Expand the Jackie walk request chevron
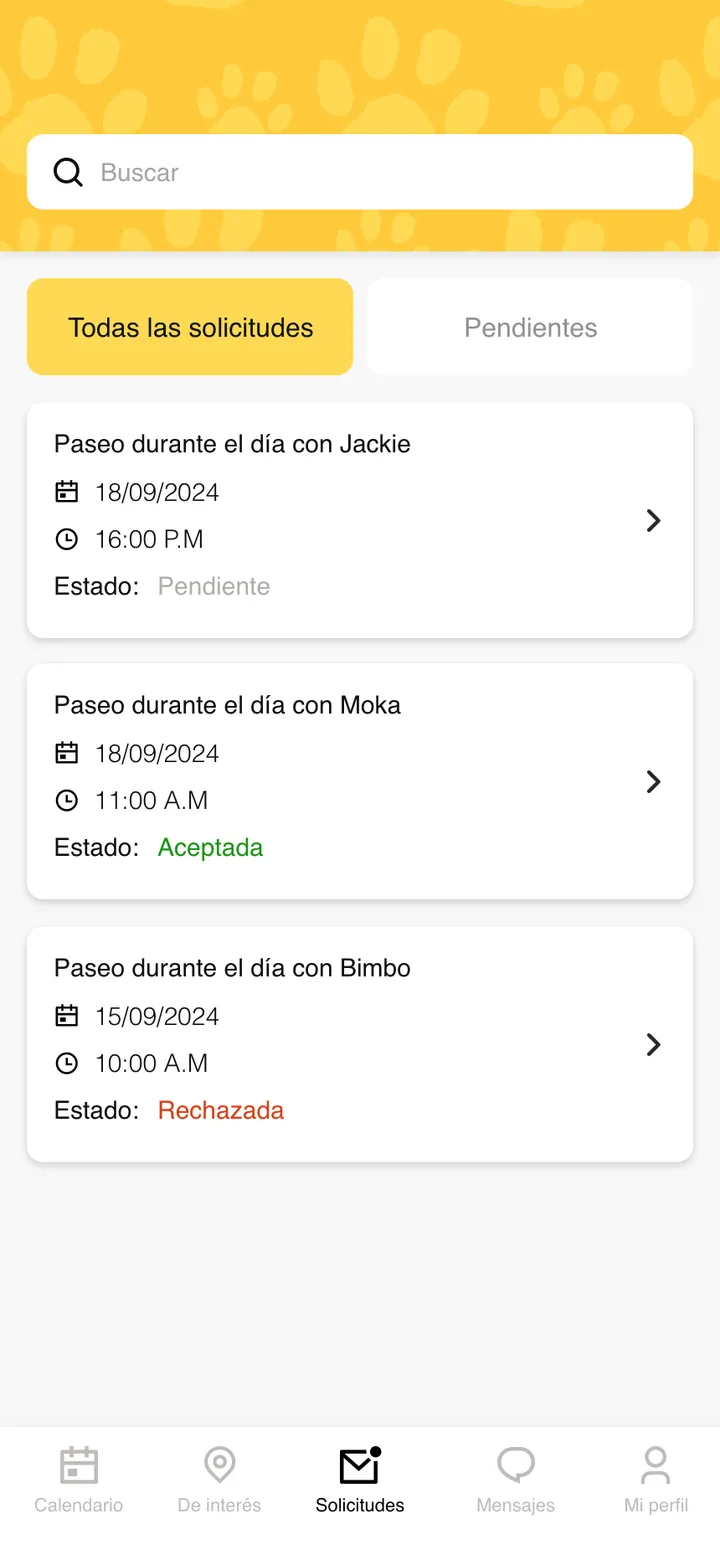 click(x=653, y=520)
